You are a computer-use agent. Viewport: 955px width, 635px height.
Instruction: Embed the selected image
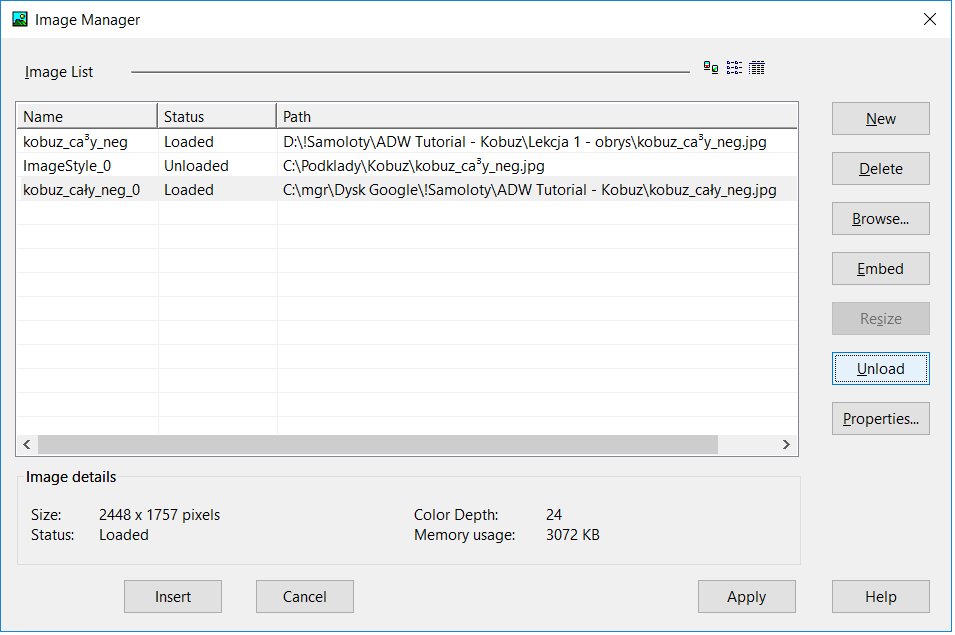(880, 269)
